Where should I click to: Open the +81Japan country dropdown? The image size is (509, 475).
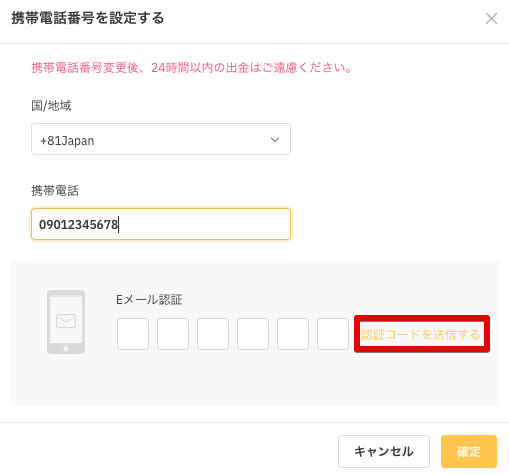click(161, 139)
